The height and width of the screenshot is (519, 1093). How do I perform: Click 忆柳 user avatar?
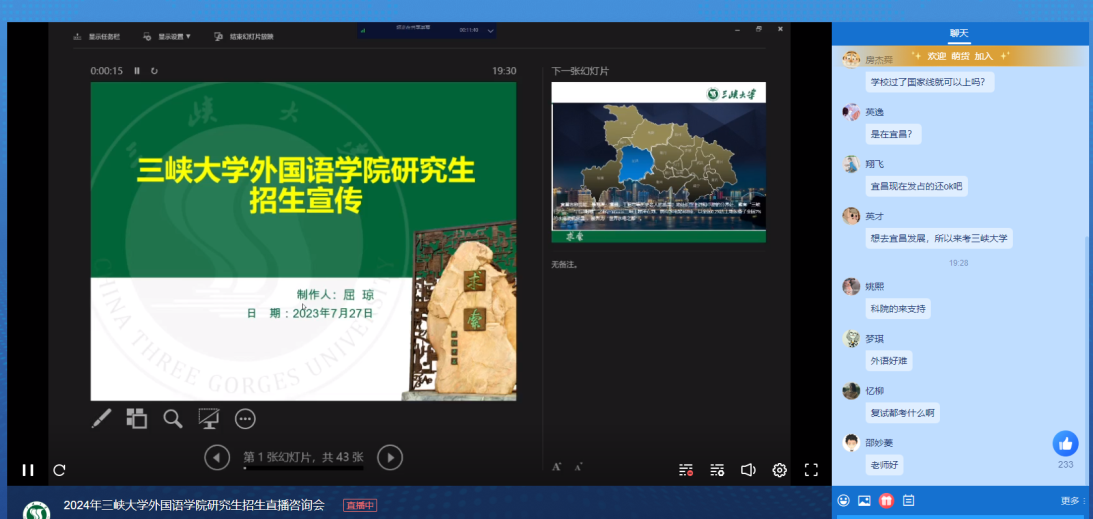pos(851,391)
